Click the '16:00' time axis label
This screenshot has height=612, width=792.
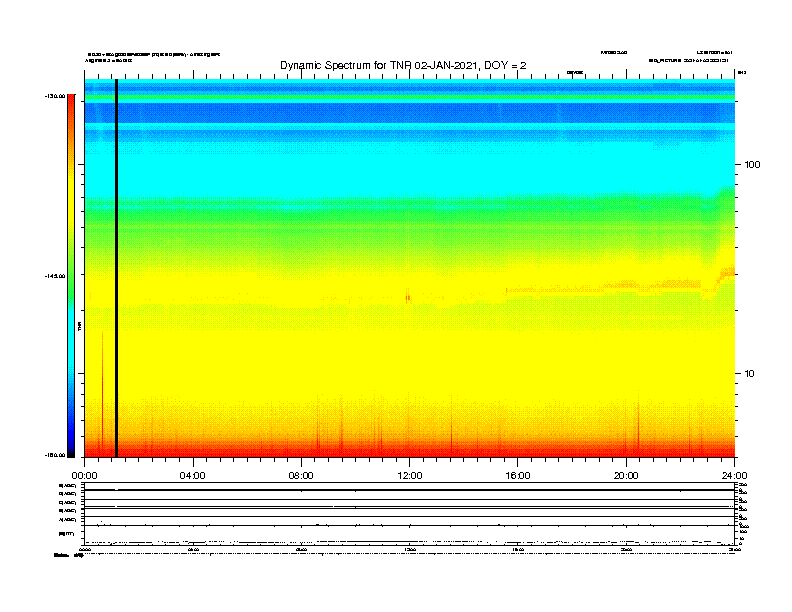click(518, 476)
